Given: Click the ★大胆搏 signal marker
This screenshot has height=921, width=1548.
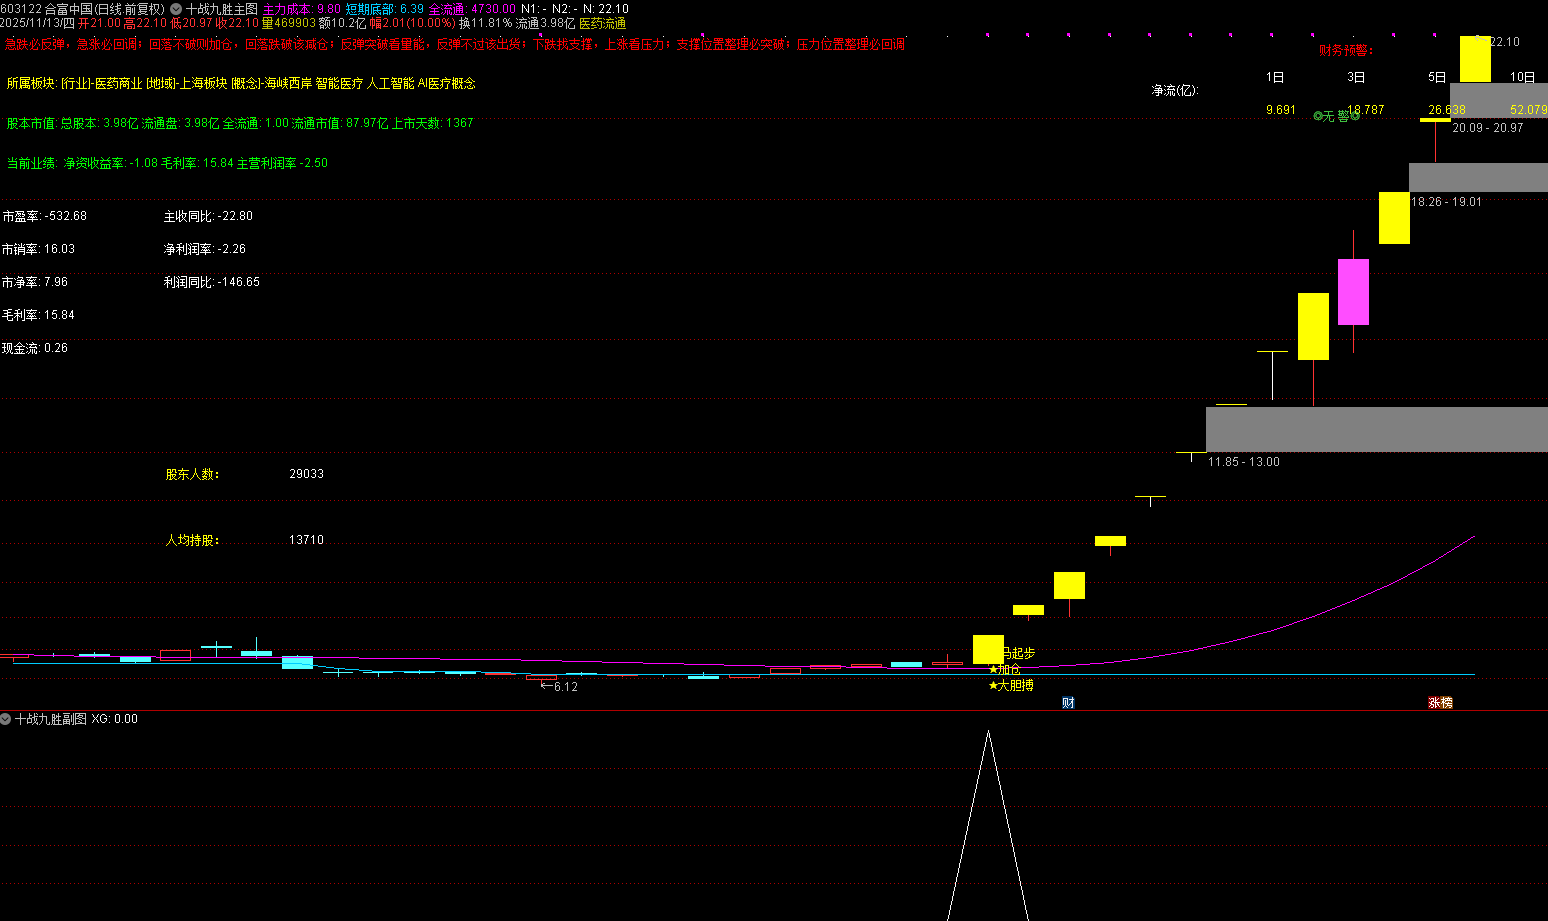Looking at the screenshot, I should tap(1011, 685).
